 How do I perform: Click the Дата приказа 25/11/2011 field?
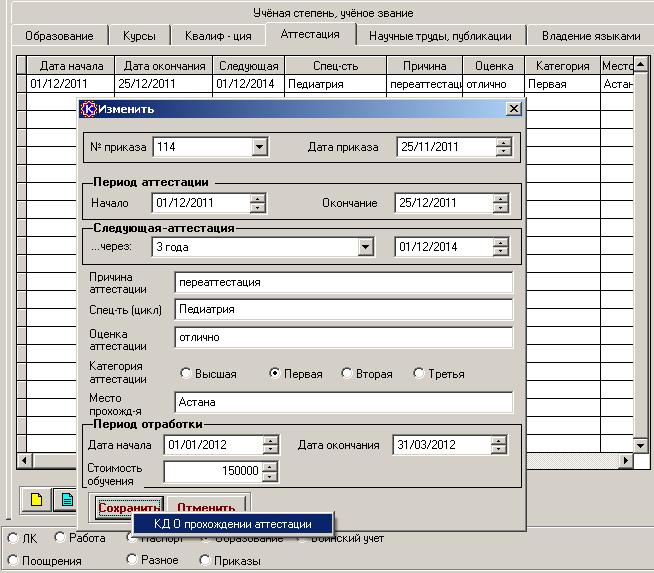pos(446,147)
